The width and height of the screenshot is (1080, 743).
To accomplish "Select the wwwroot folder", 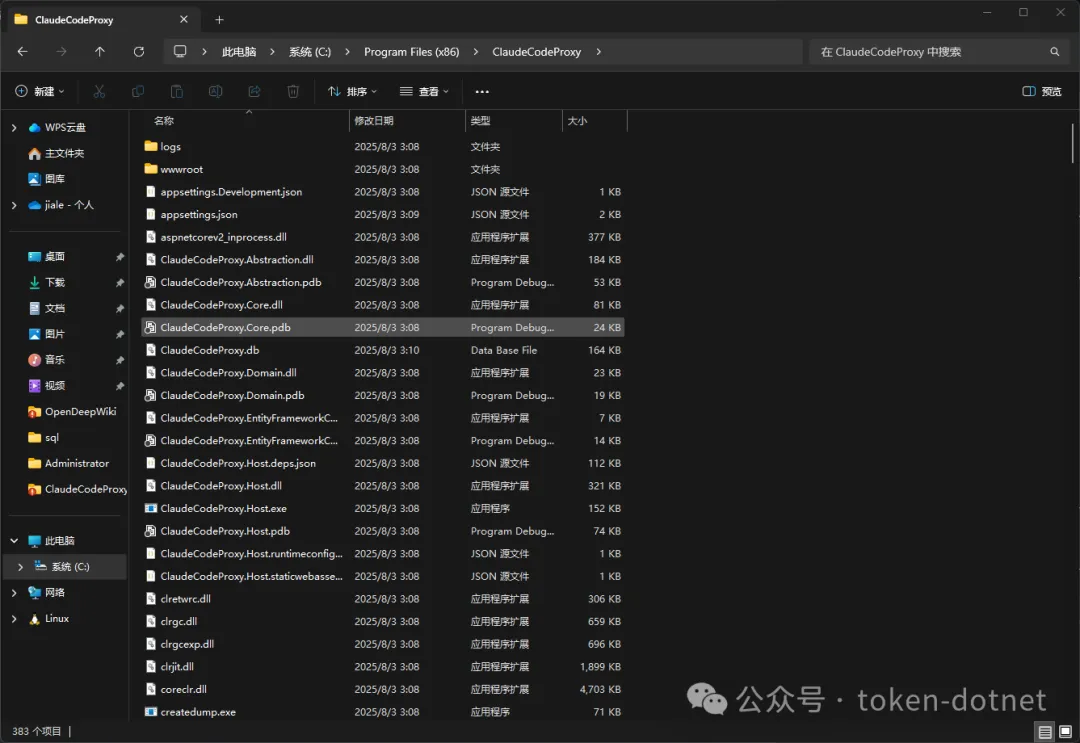I will point(382,169).
